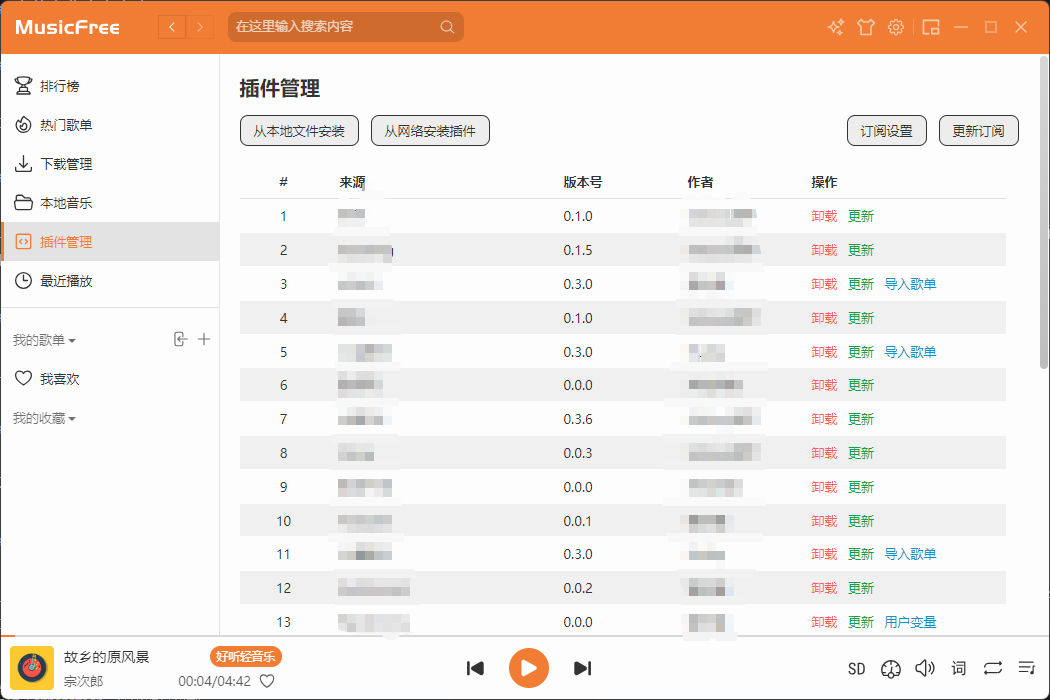1050x700 pixels.
Task: Open the playback speed gauge icon
Action: click(891, 668)
